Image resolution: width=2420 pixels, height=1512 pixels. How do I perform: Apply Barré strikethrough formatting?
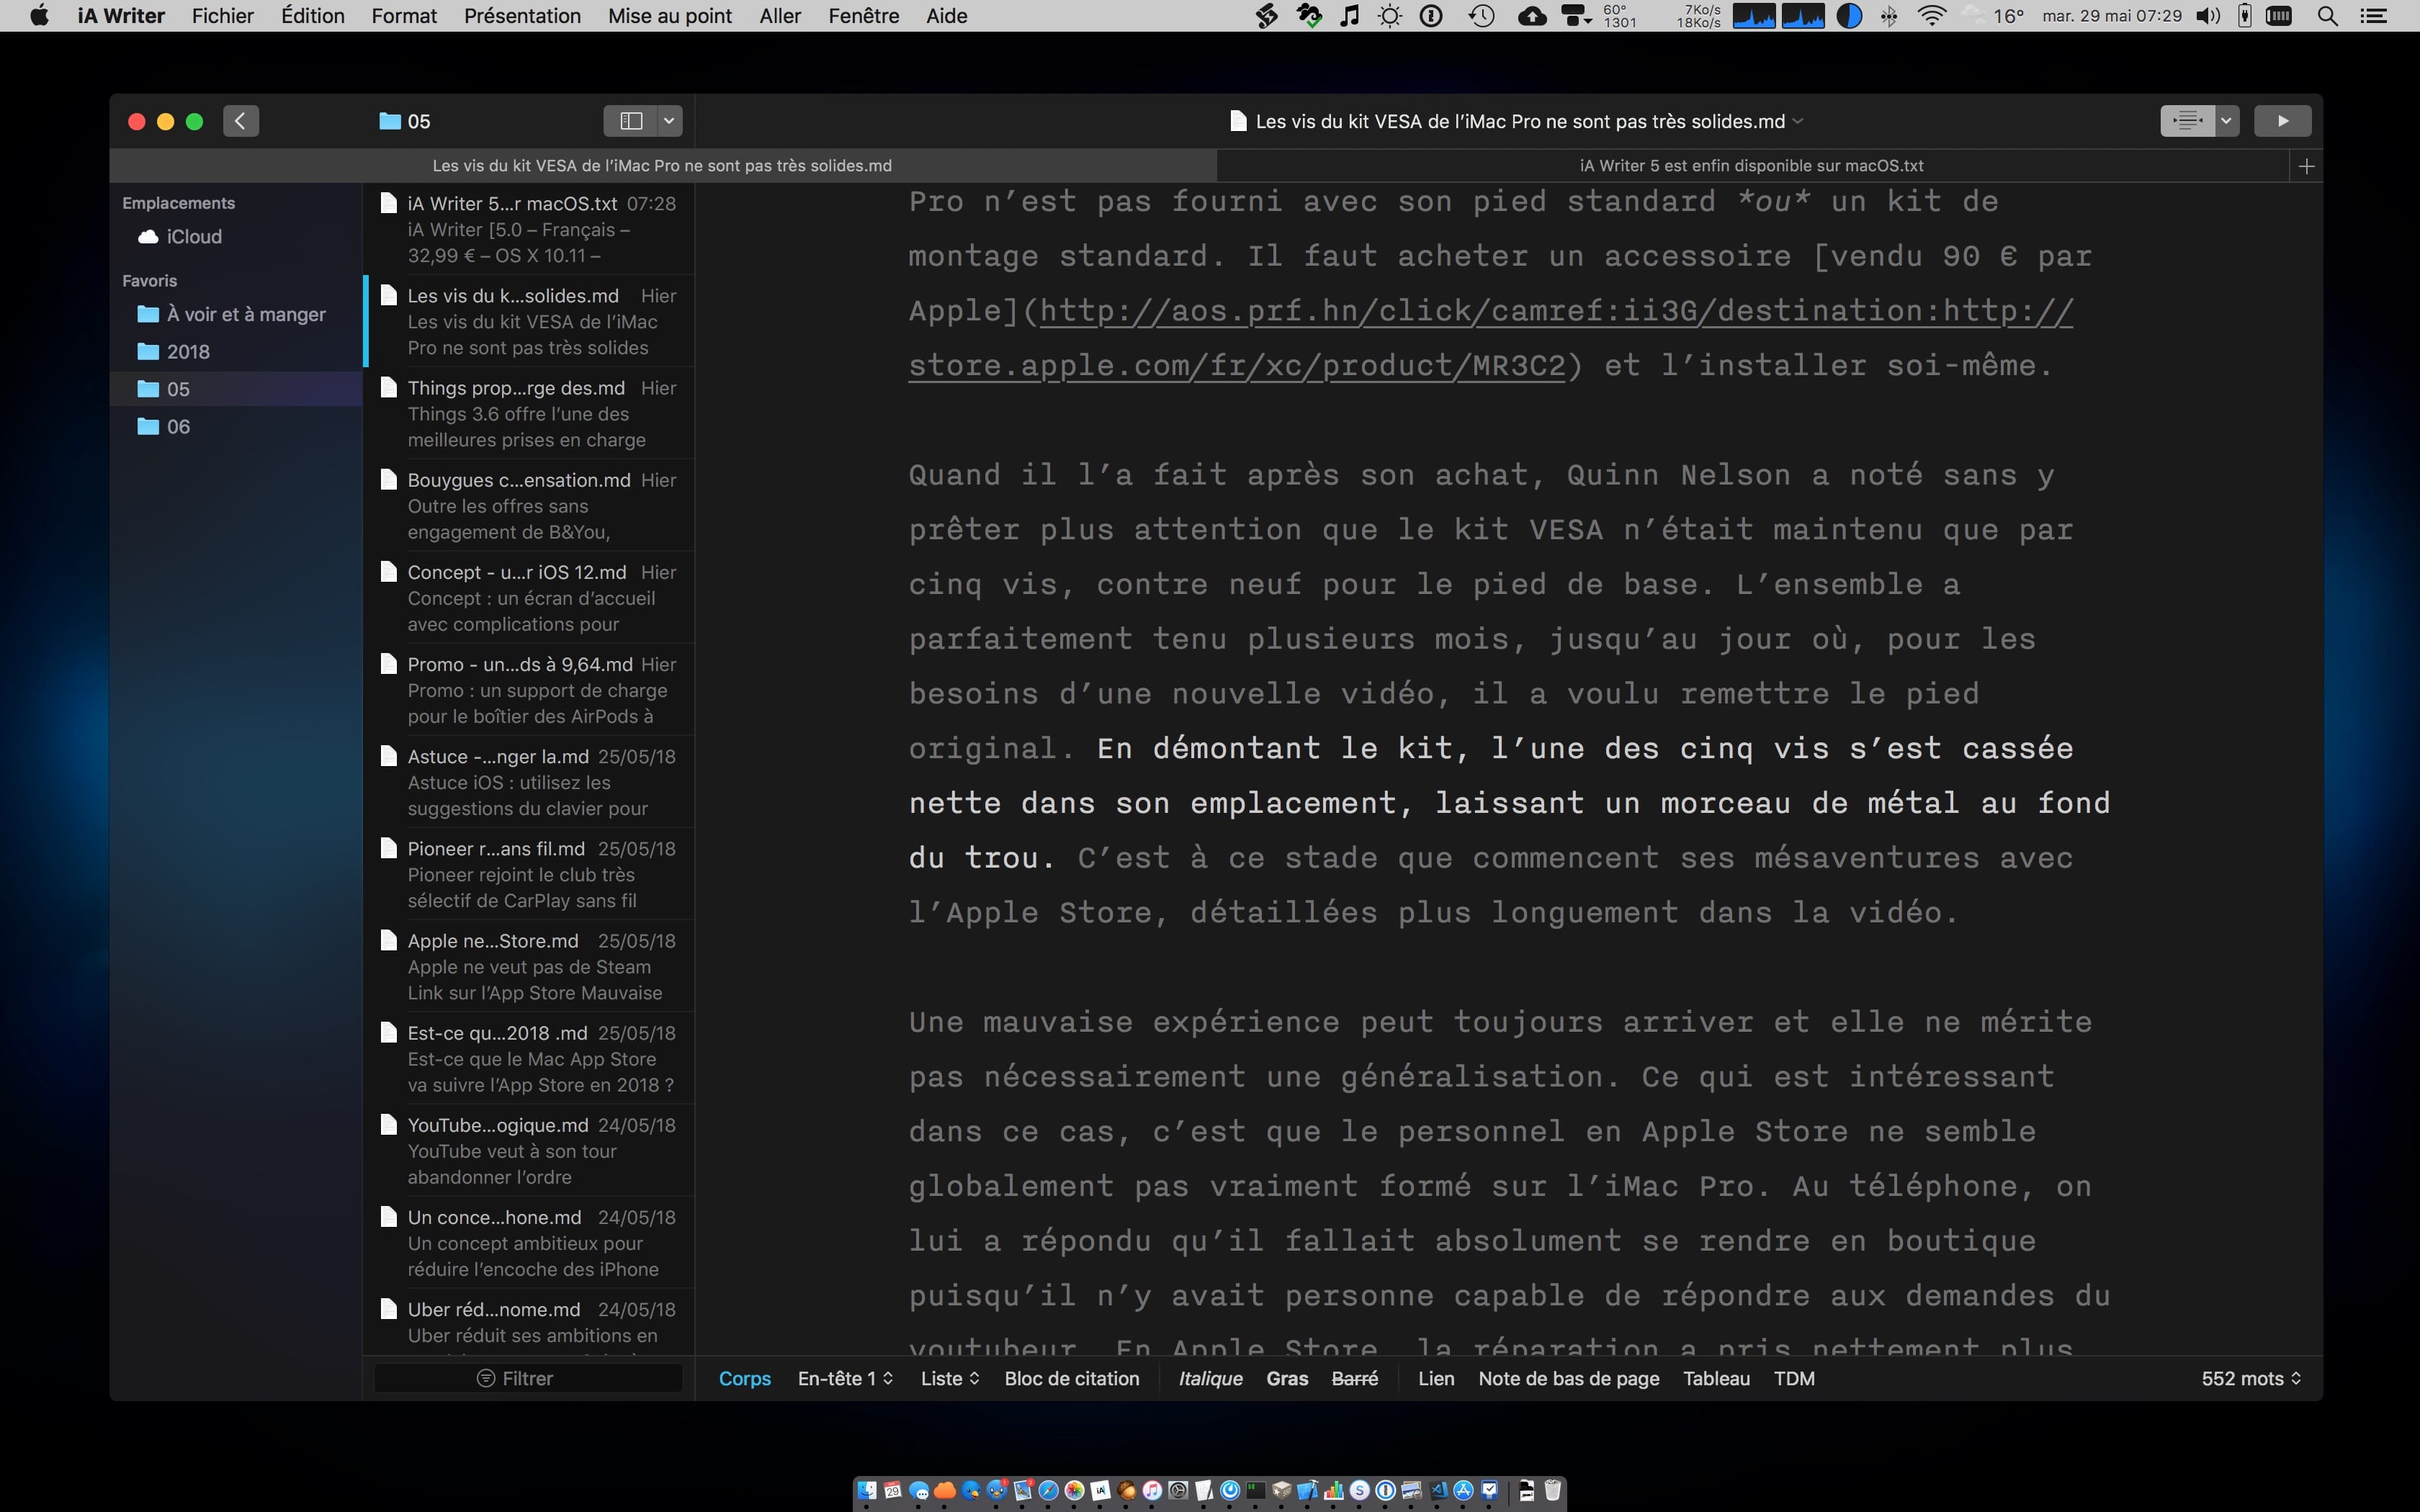(x=1355, y=1378)
